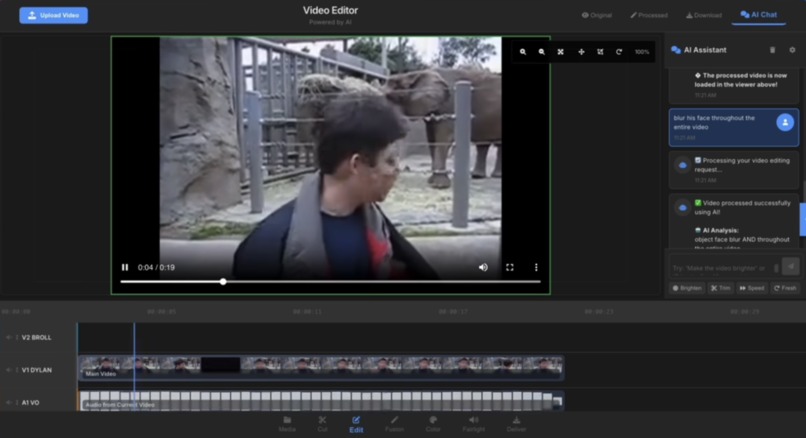The width and height of the screenshot is (806, 438).
Task: Mute the V2 BROLL track
Action: [8, 338]
